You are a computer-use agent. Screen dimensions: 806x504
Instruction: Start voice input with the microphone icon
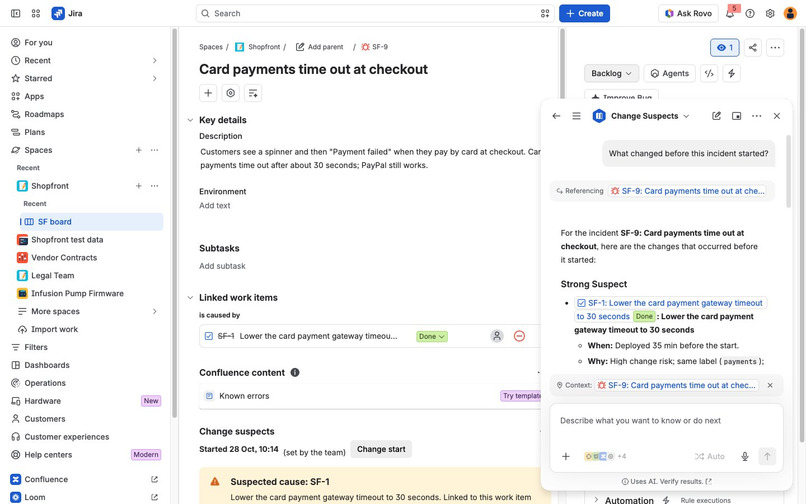pos(745,456)
